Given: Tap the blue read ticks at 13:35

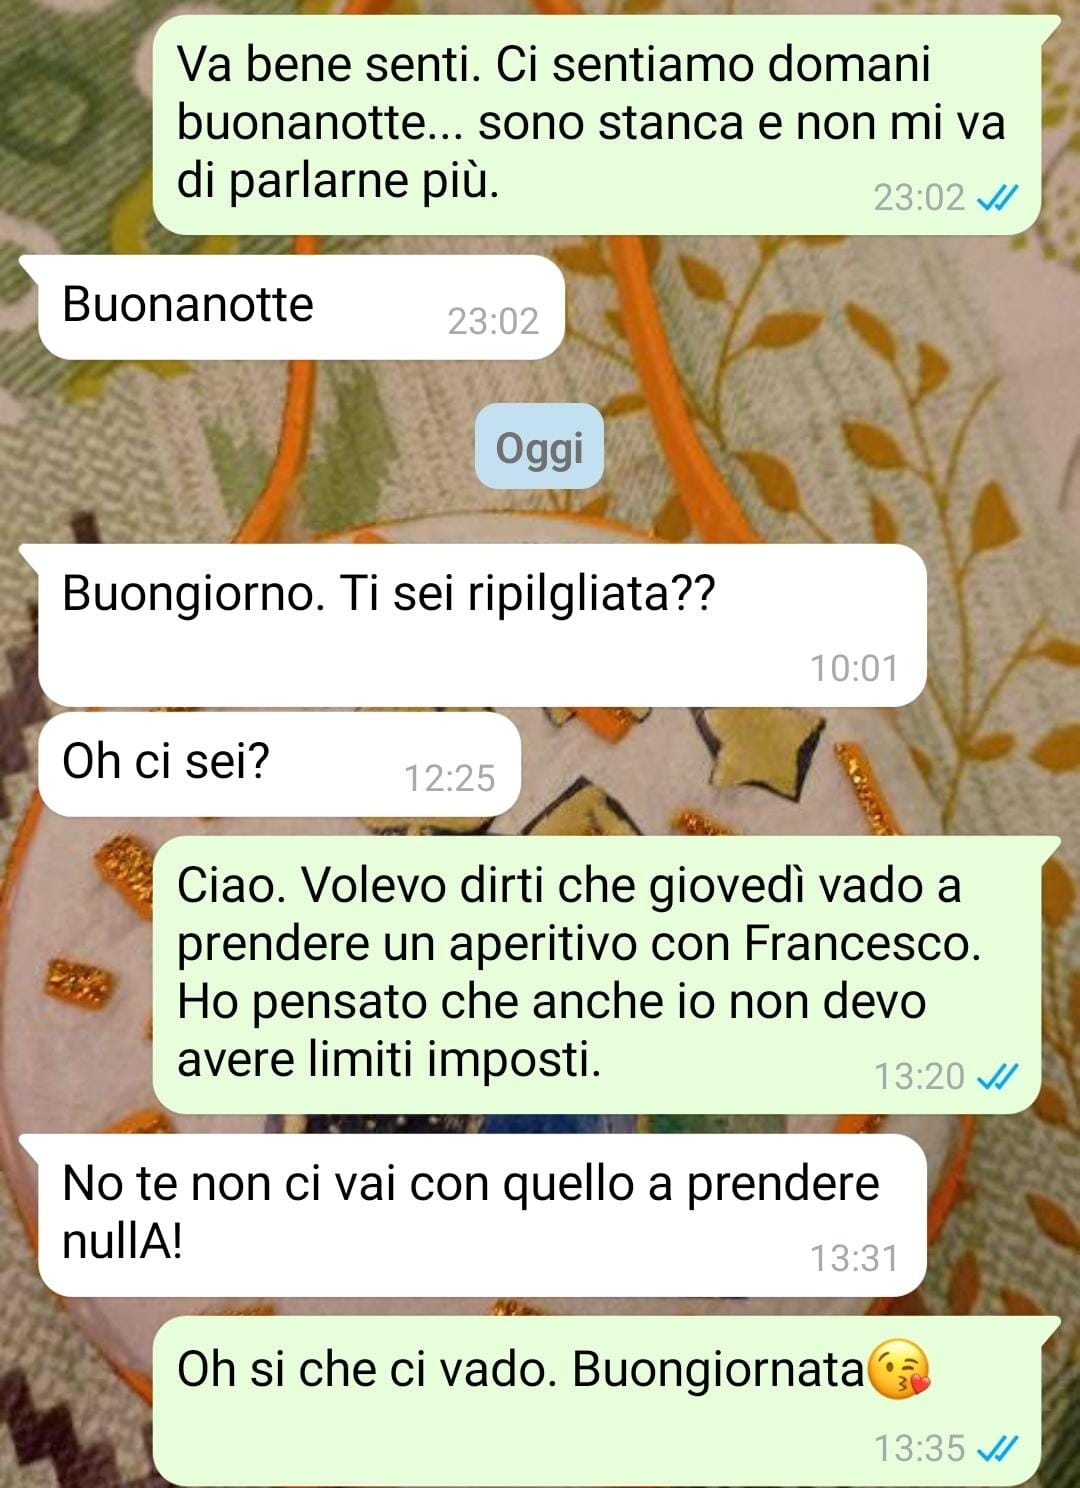Looking at the screenshot, I should click(996, 1448).
